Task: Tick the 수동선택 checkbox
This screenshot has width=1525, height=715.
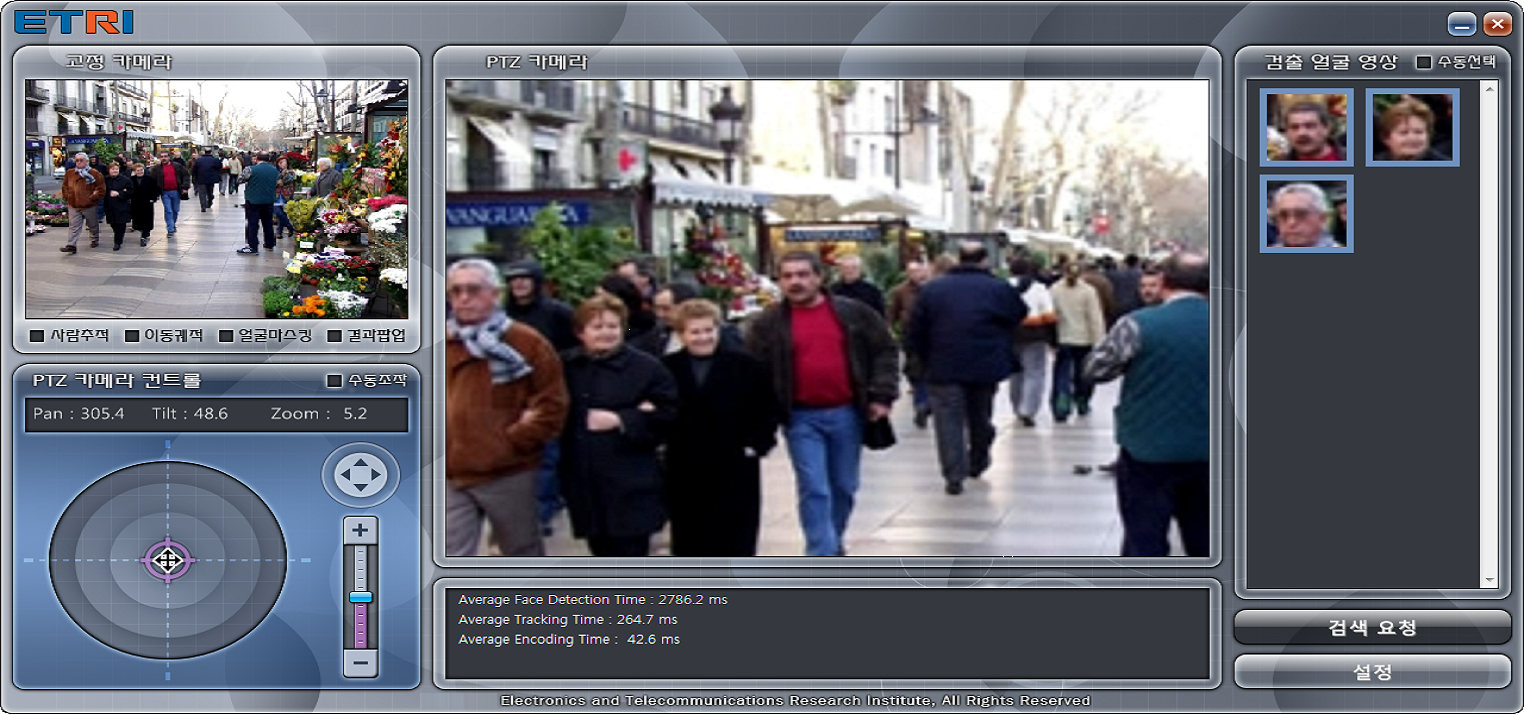Action: (1424, 62)
